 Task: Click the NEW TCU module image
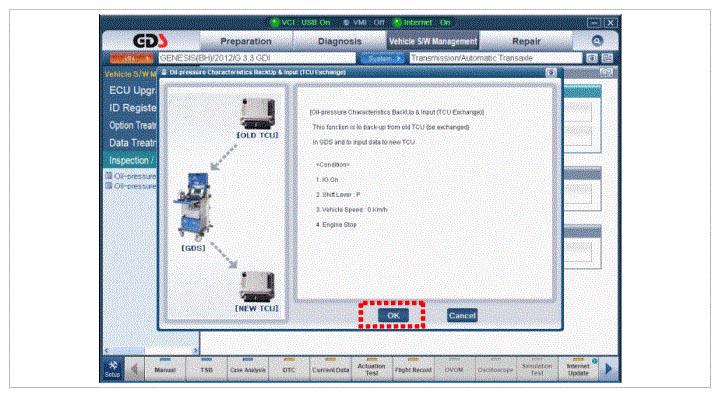tap(258, 286)
